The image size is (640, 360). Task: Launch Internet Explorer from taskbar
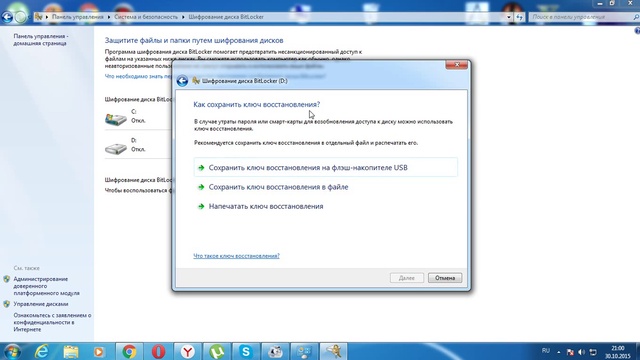coord(41,351)
